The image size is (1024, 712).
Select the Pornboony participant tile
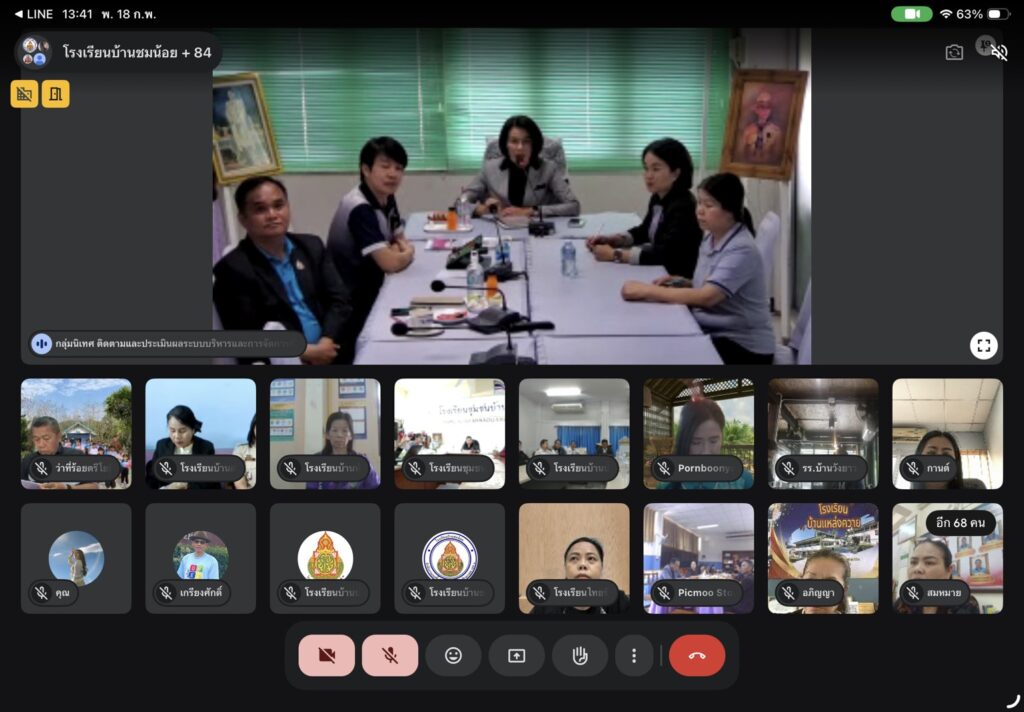pyautogui.click(x=698, y=433)
